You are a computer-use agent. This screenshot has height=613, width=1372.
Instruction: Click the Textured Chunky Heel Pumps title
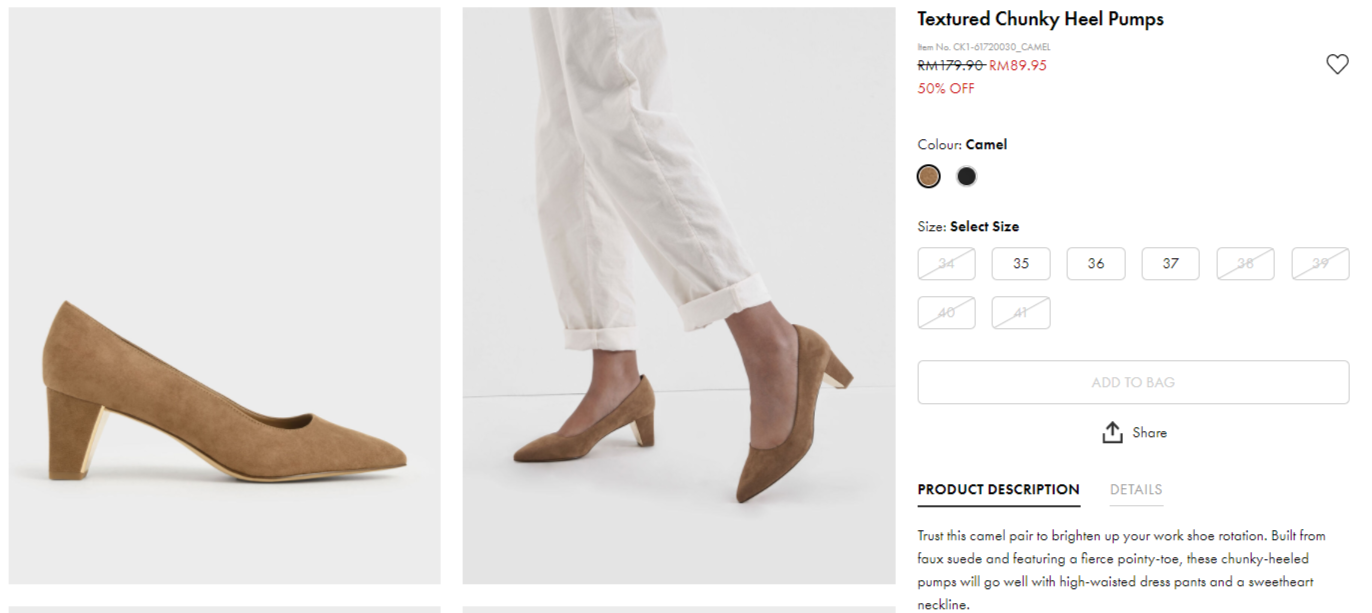tap(1040, 19)
